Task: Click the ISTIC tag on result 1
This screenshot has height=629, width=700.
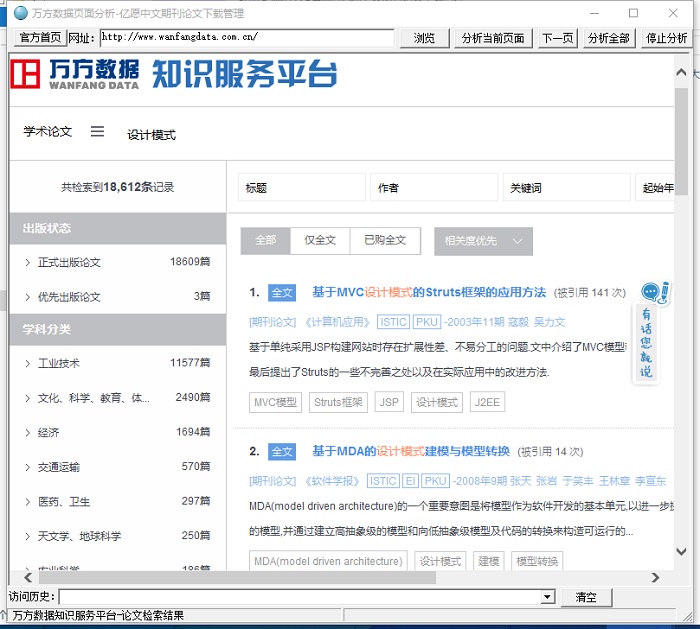Action: (393, 322)
